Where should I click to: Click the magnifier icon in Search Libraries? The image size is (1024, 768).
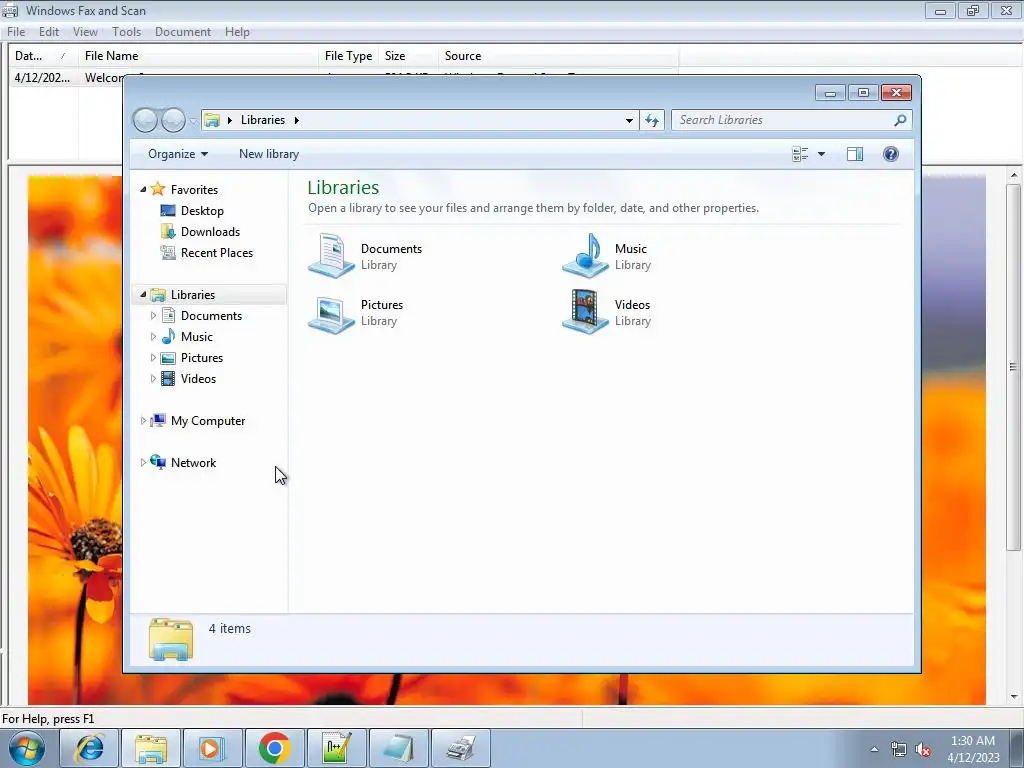click(x=900, y=120)
